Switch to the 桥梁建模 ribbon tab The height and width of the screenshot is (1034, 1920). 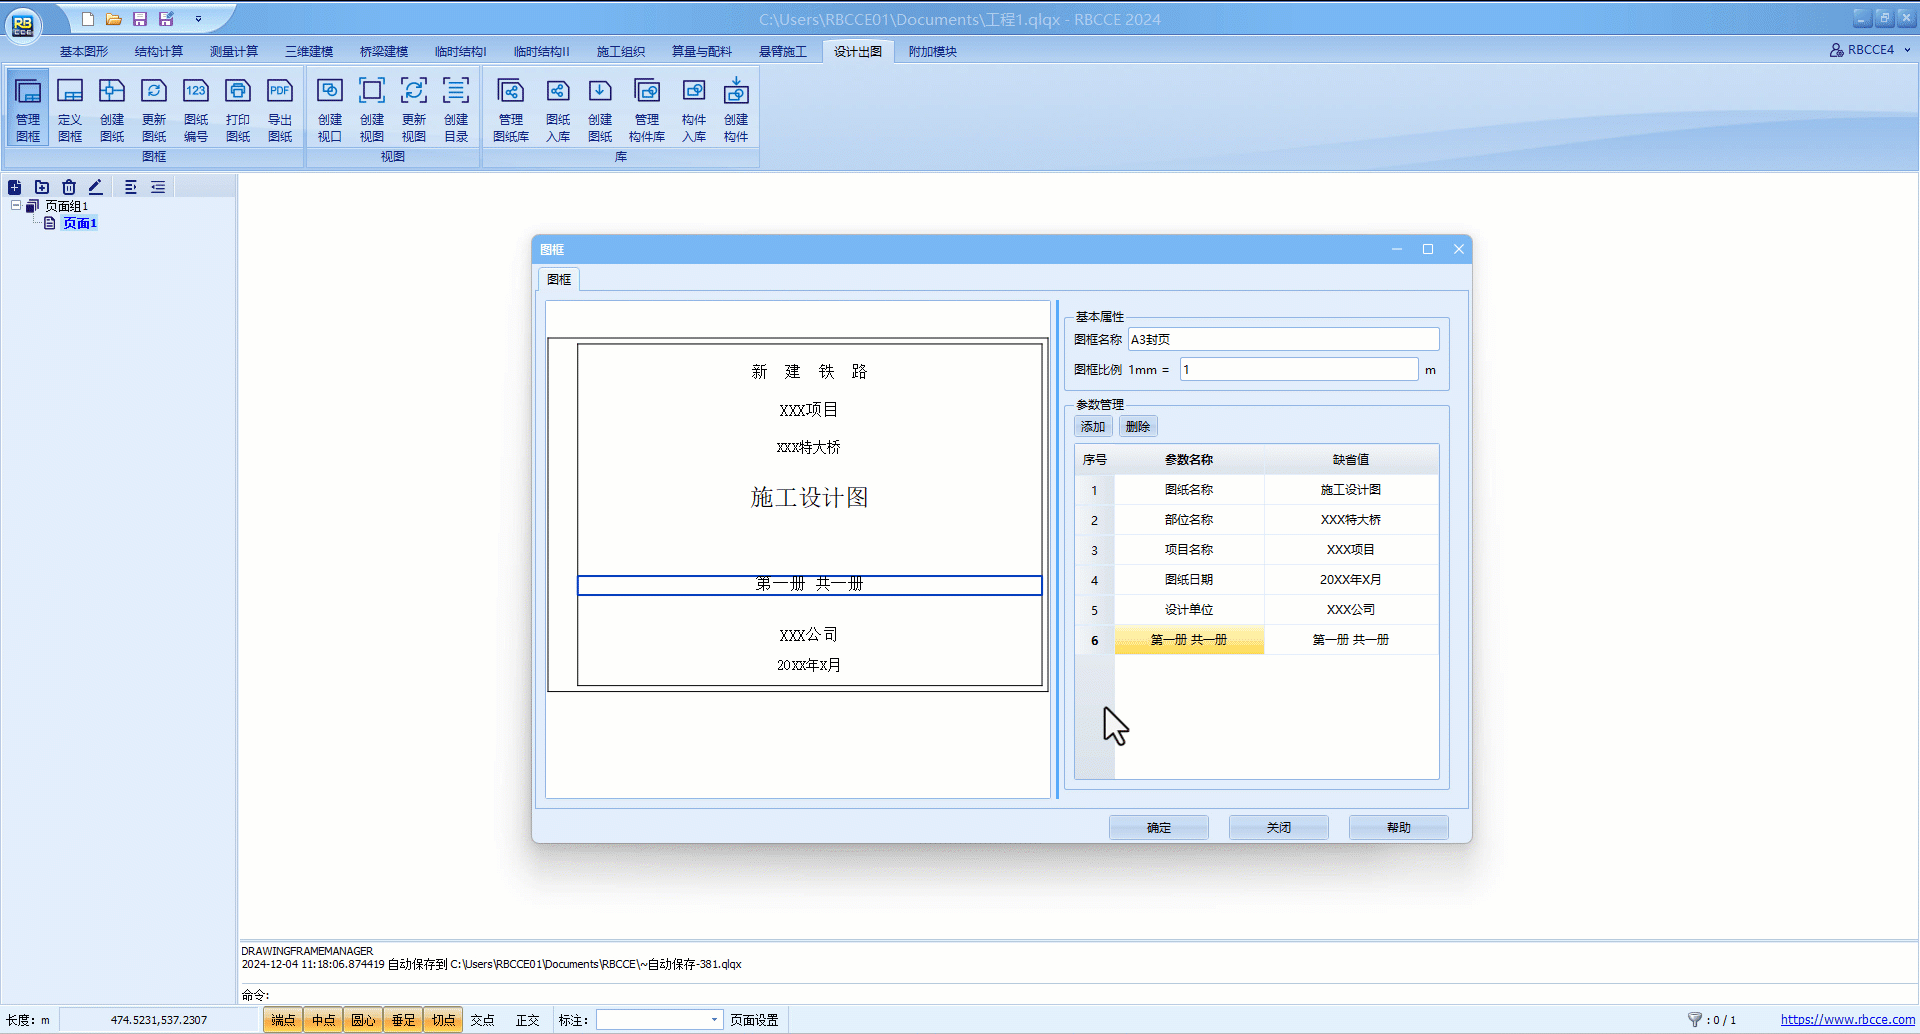384,52
